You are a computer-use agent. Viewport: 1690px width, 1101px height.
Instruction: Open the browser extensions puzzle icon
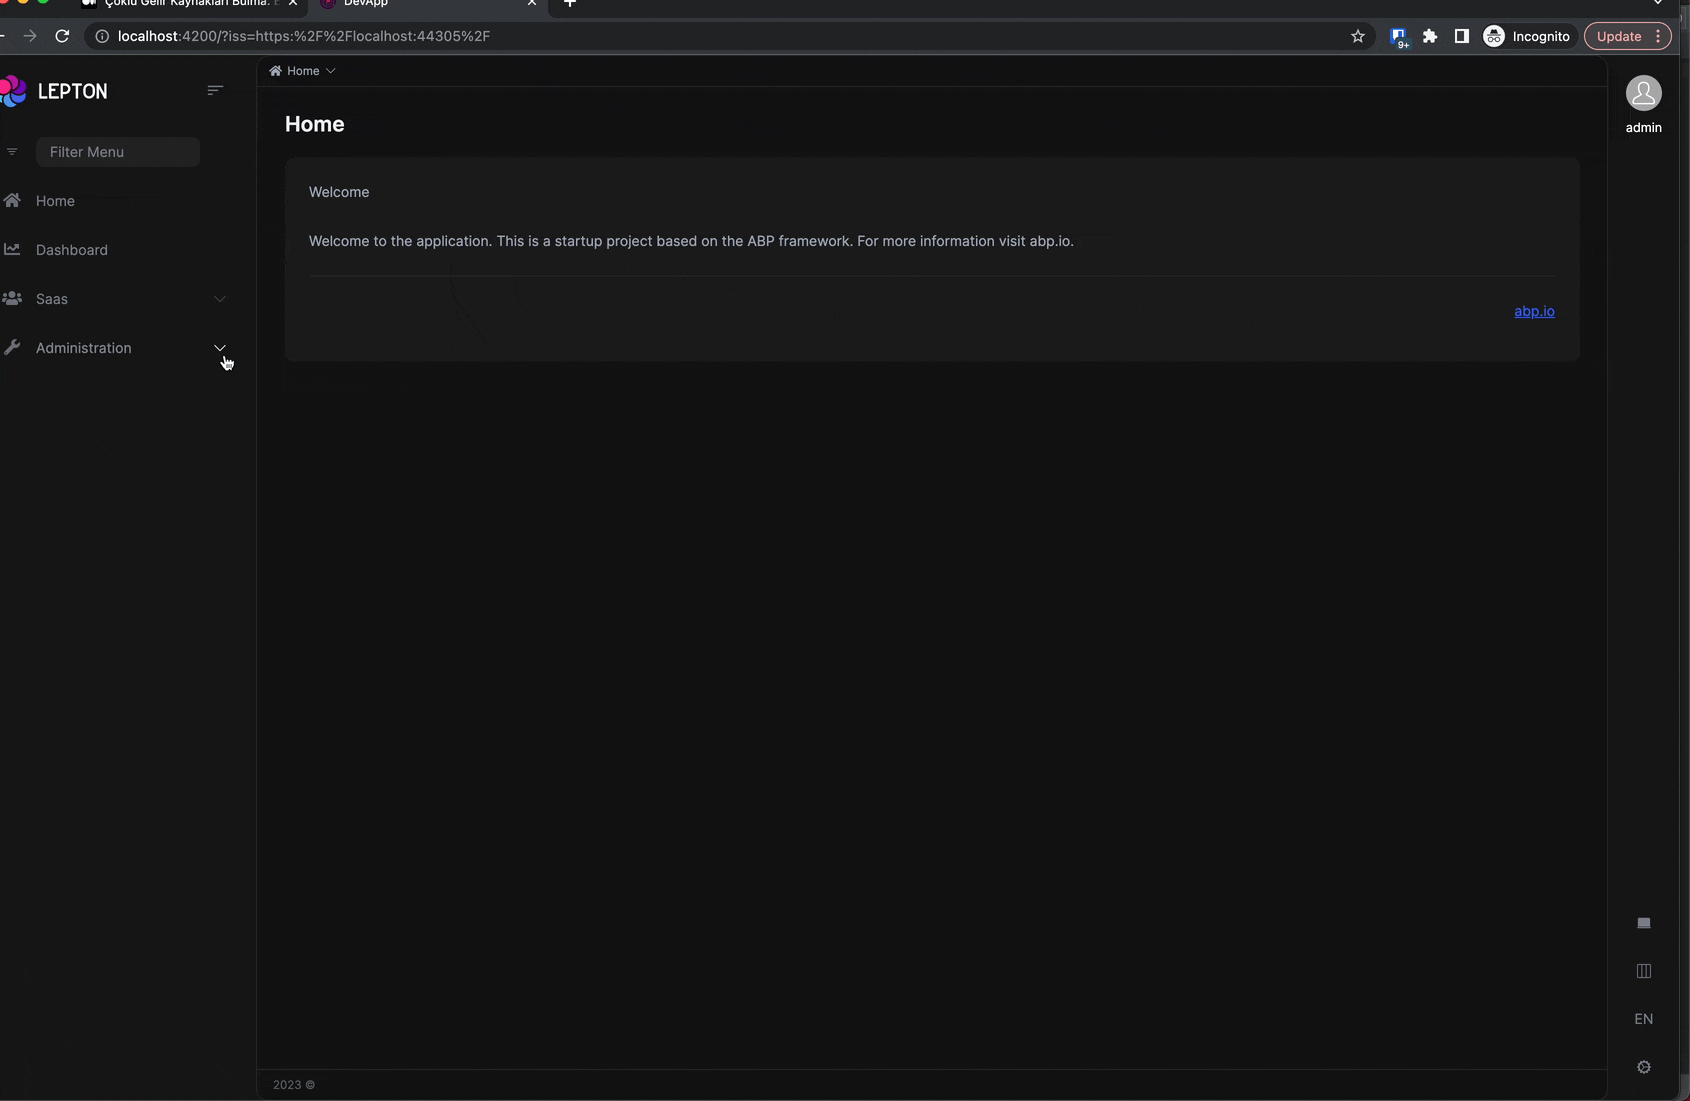coord(1430,36)
